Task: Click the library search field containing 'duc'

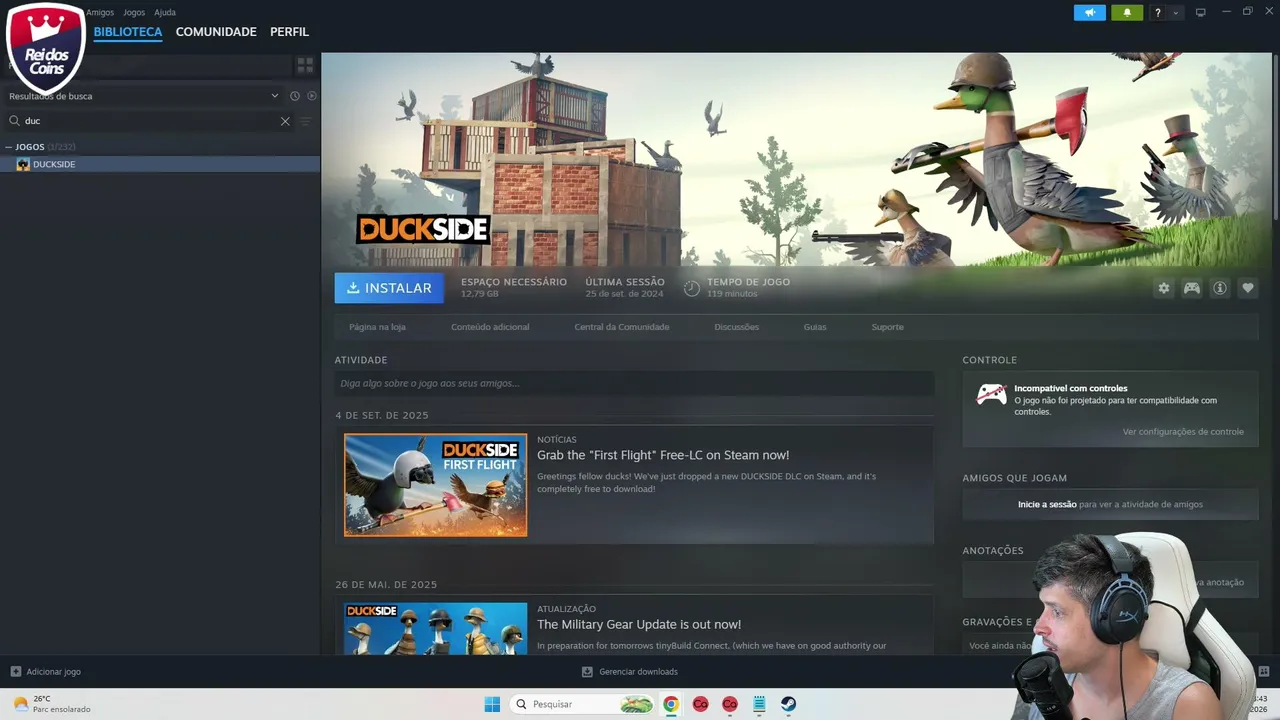Action: coord(150,121)
